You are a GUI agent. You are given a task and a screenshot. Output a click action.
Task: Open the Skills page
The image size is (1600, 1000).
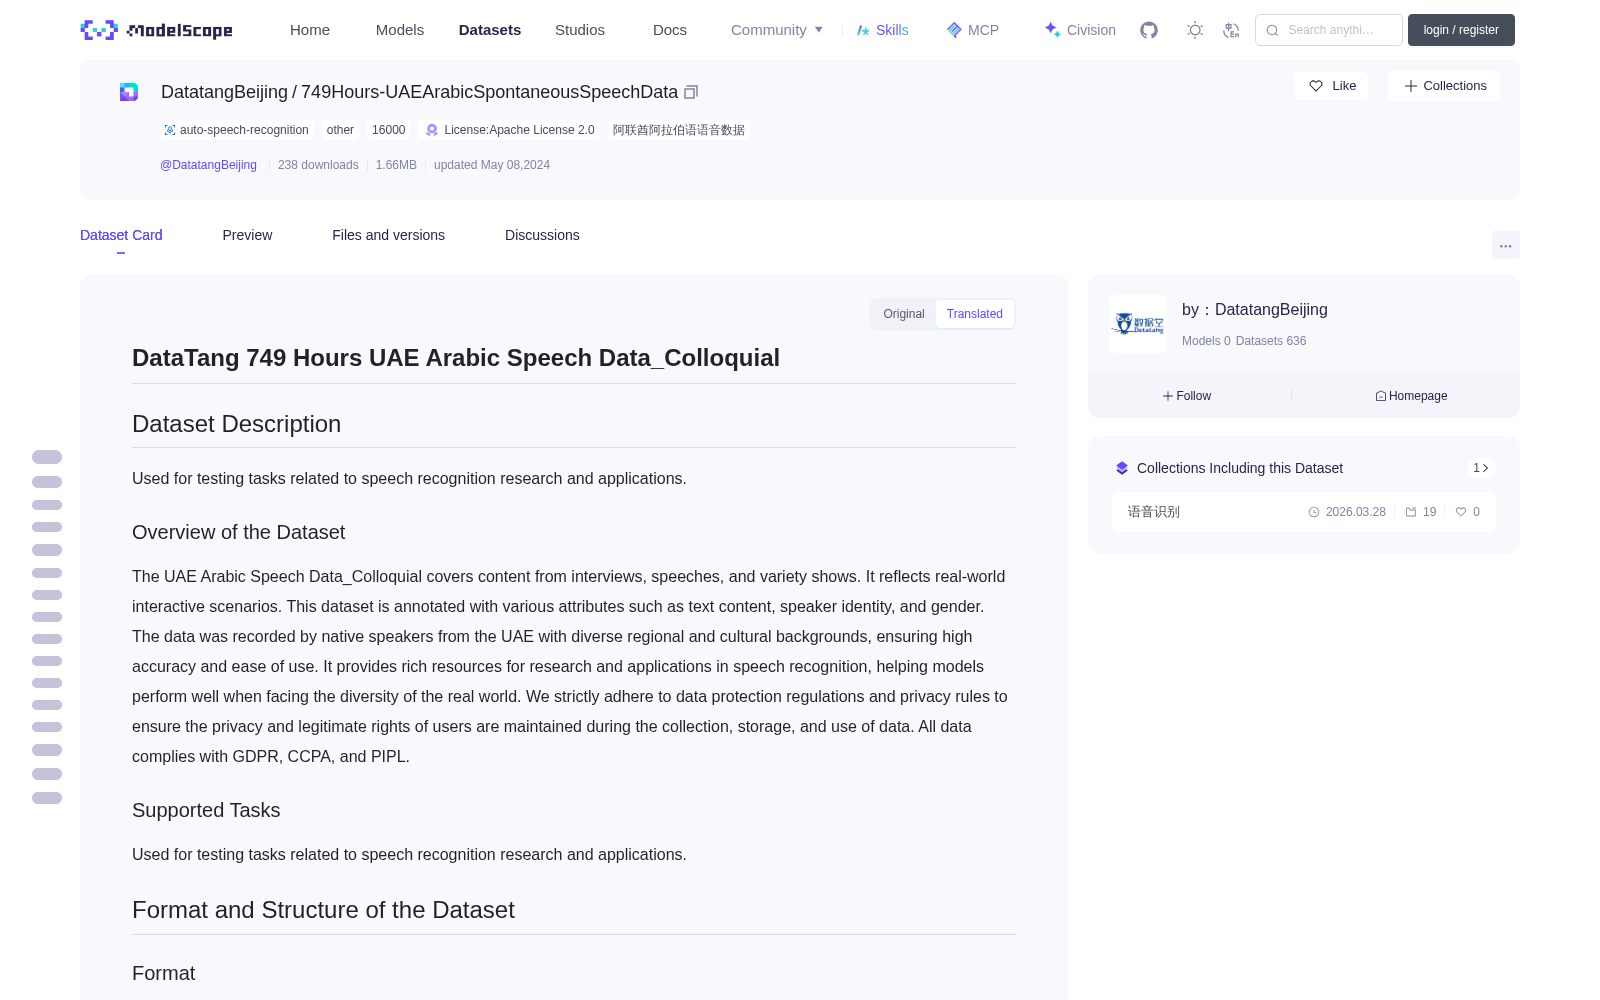pos(882,30)
